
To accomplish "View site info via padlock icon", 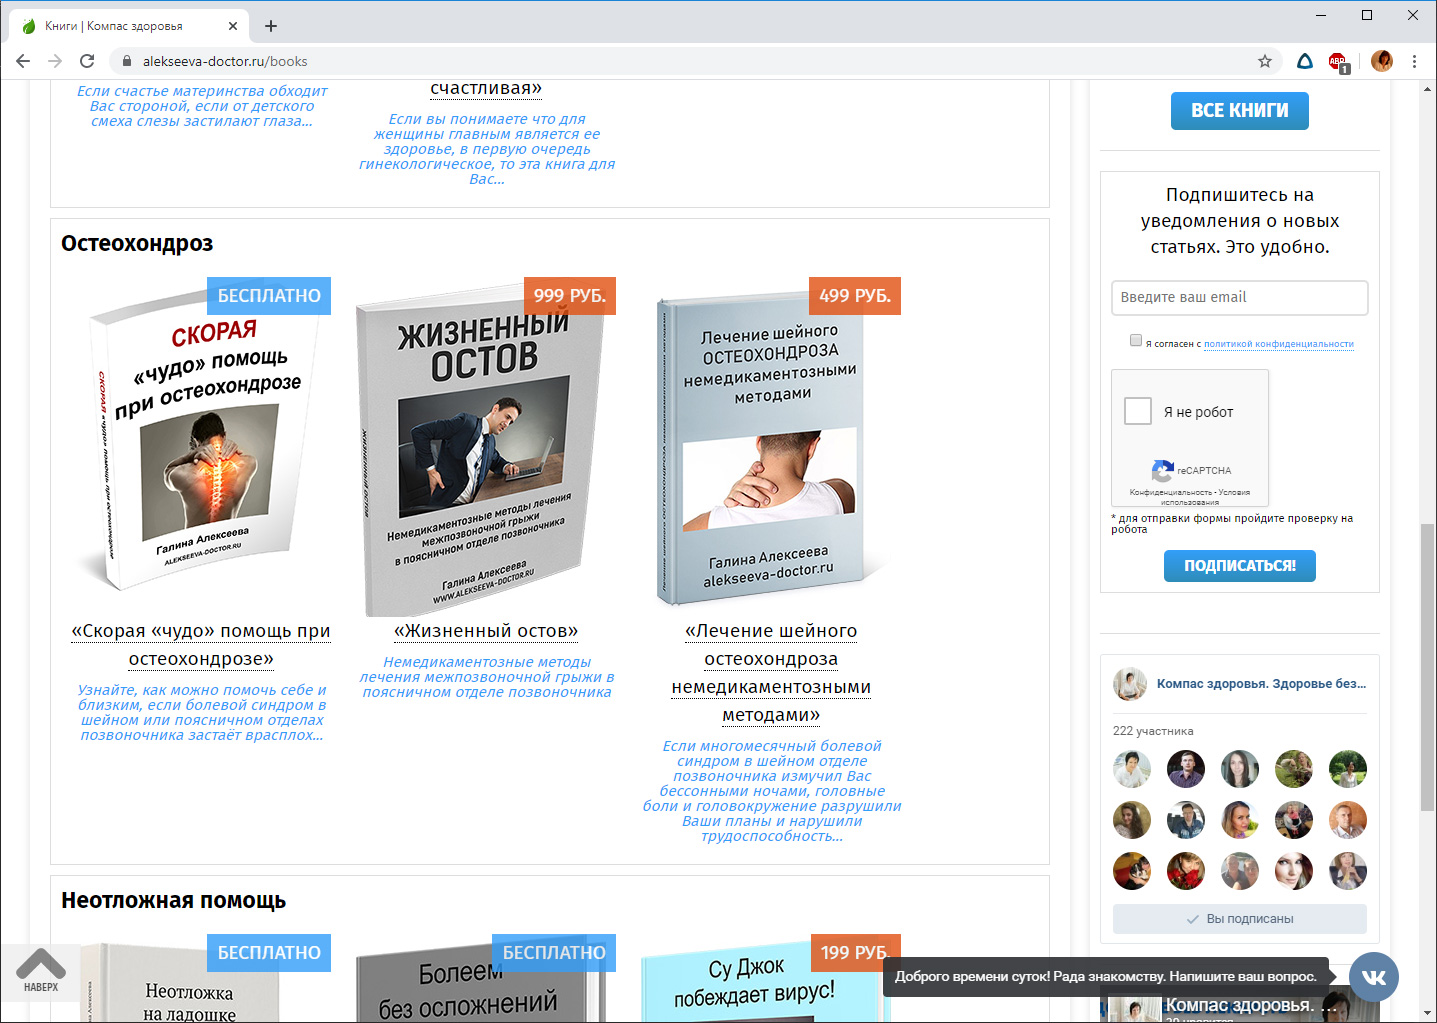I will coord(126,61).
